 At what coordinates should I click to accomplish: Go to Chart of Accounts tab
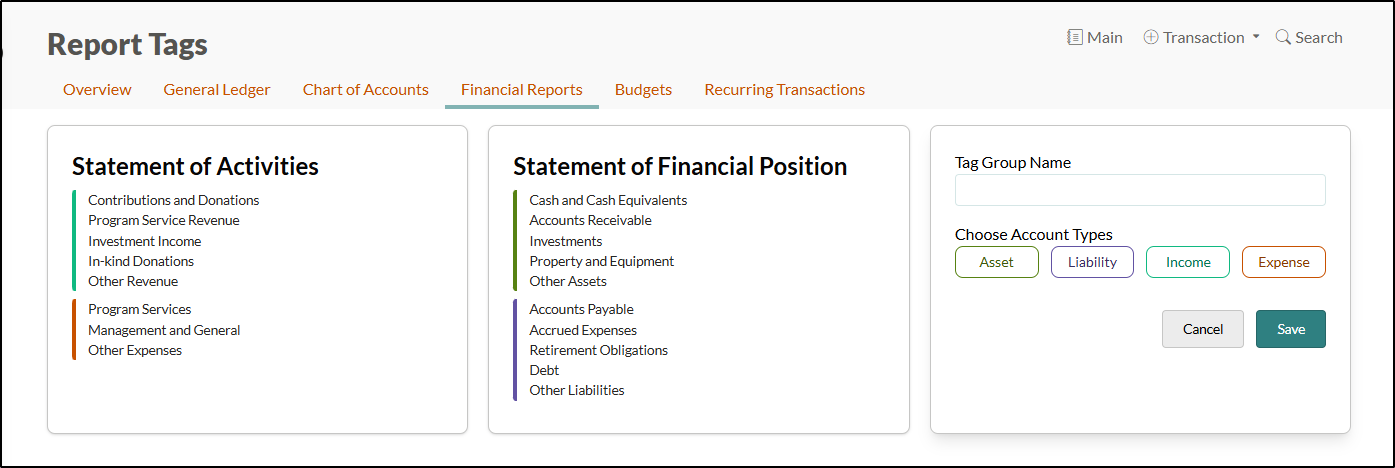click(366, 90)
